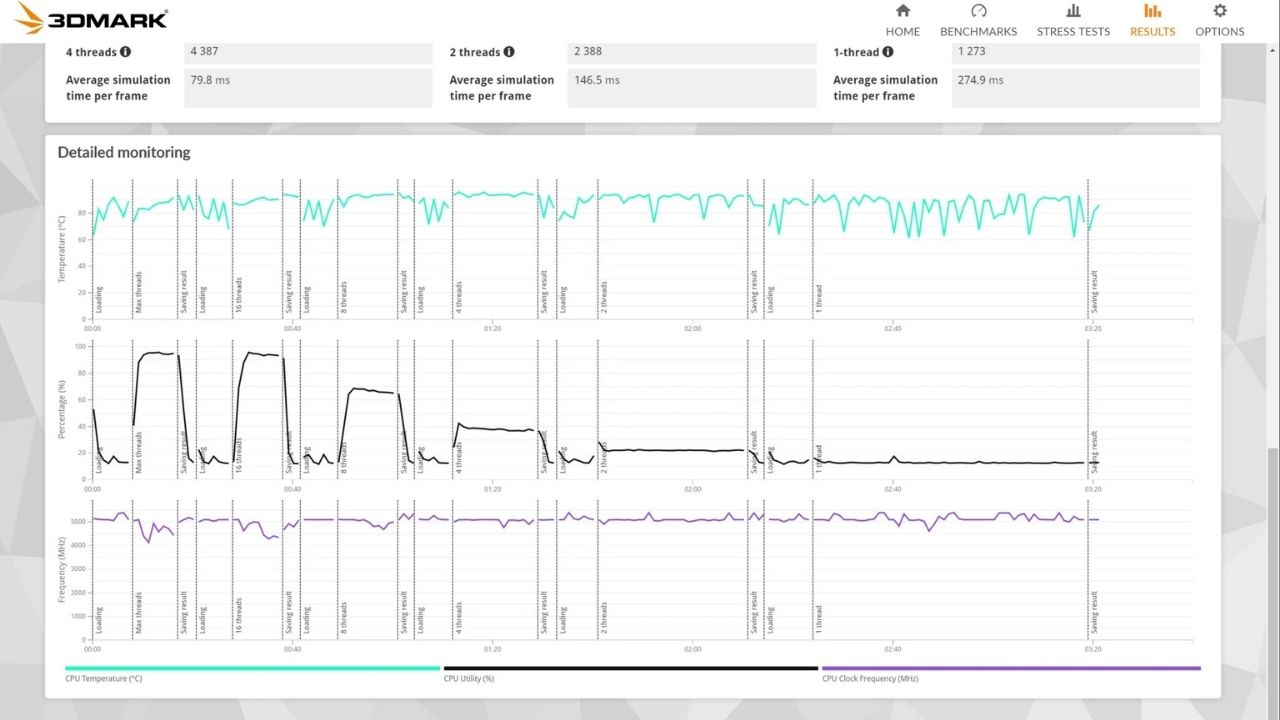Click info icon next to 4 threads
Image resolution: width=1280 pixels, height=720 pixels.
point(126,52)
